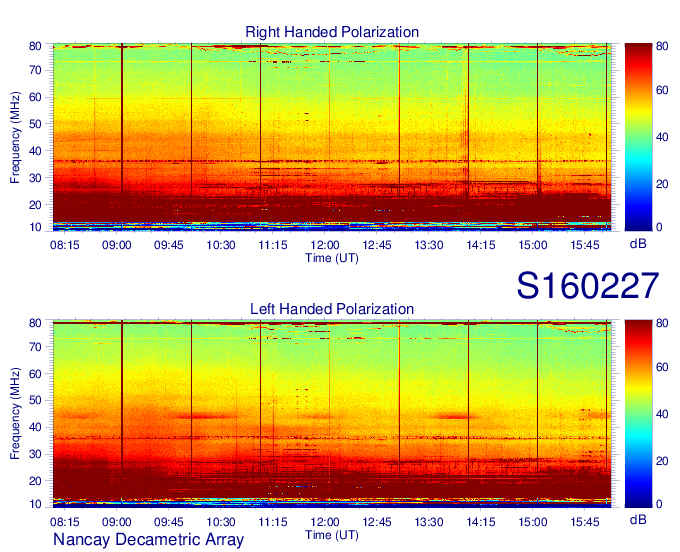Click the top plot's 'Frequency (MHz)' axis label
The width and height of the screenshot is (680, 552).
(x=15, y=137)
